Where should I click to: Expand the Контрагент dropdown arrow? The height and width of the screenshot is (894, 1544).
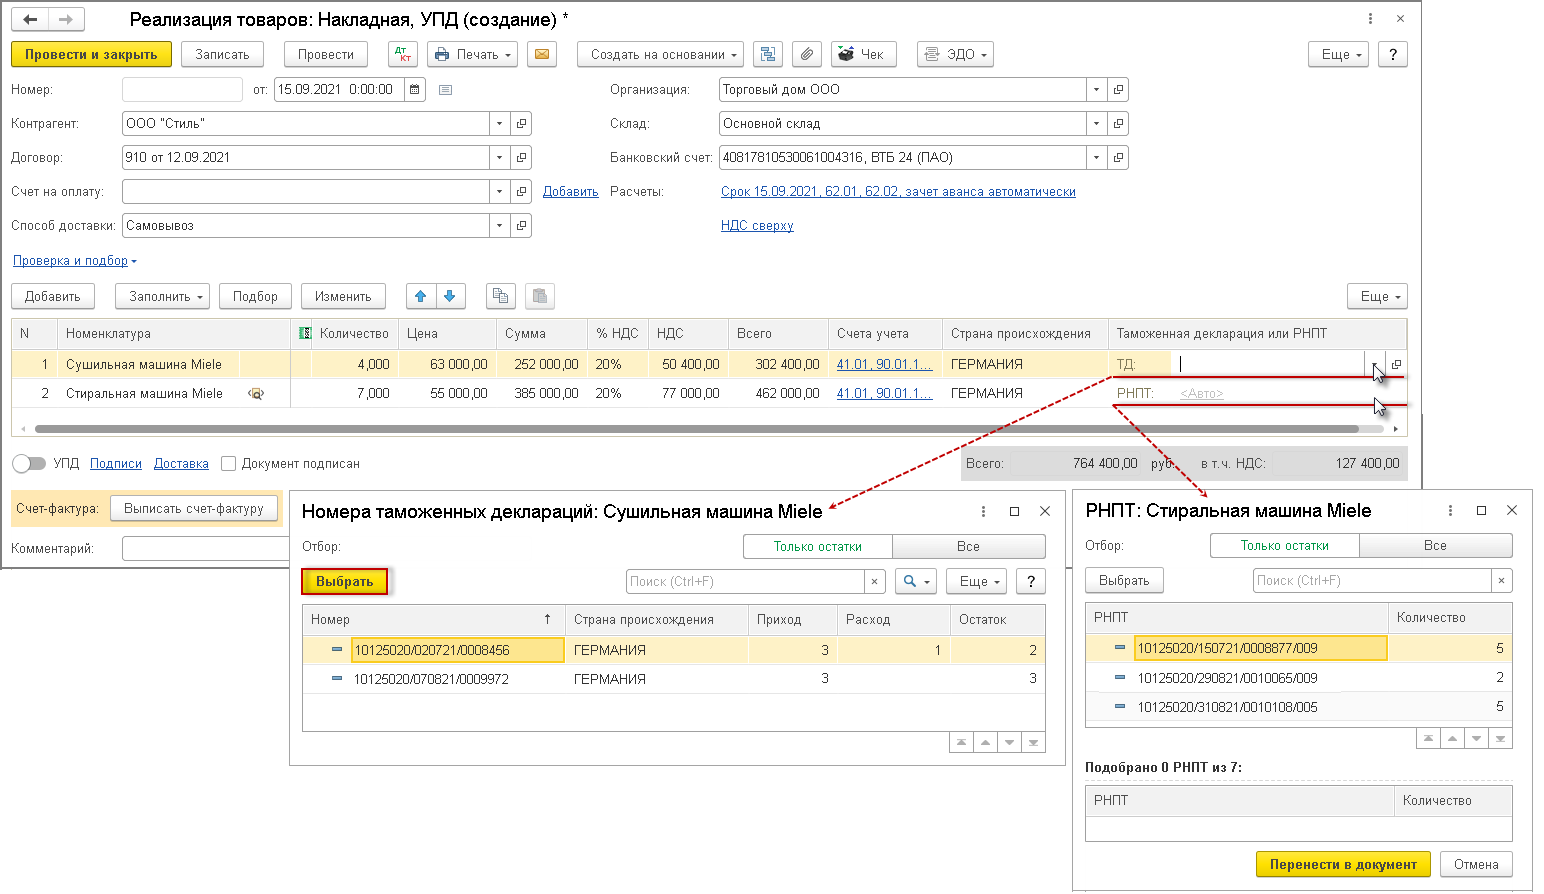pyautogui.click(x=499, y=123)
